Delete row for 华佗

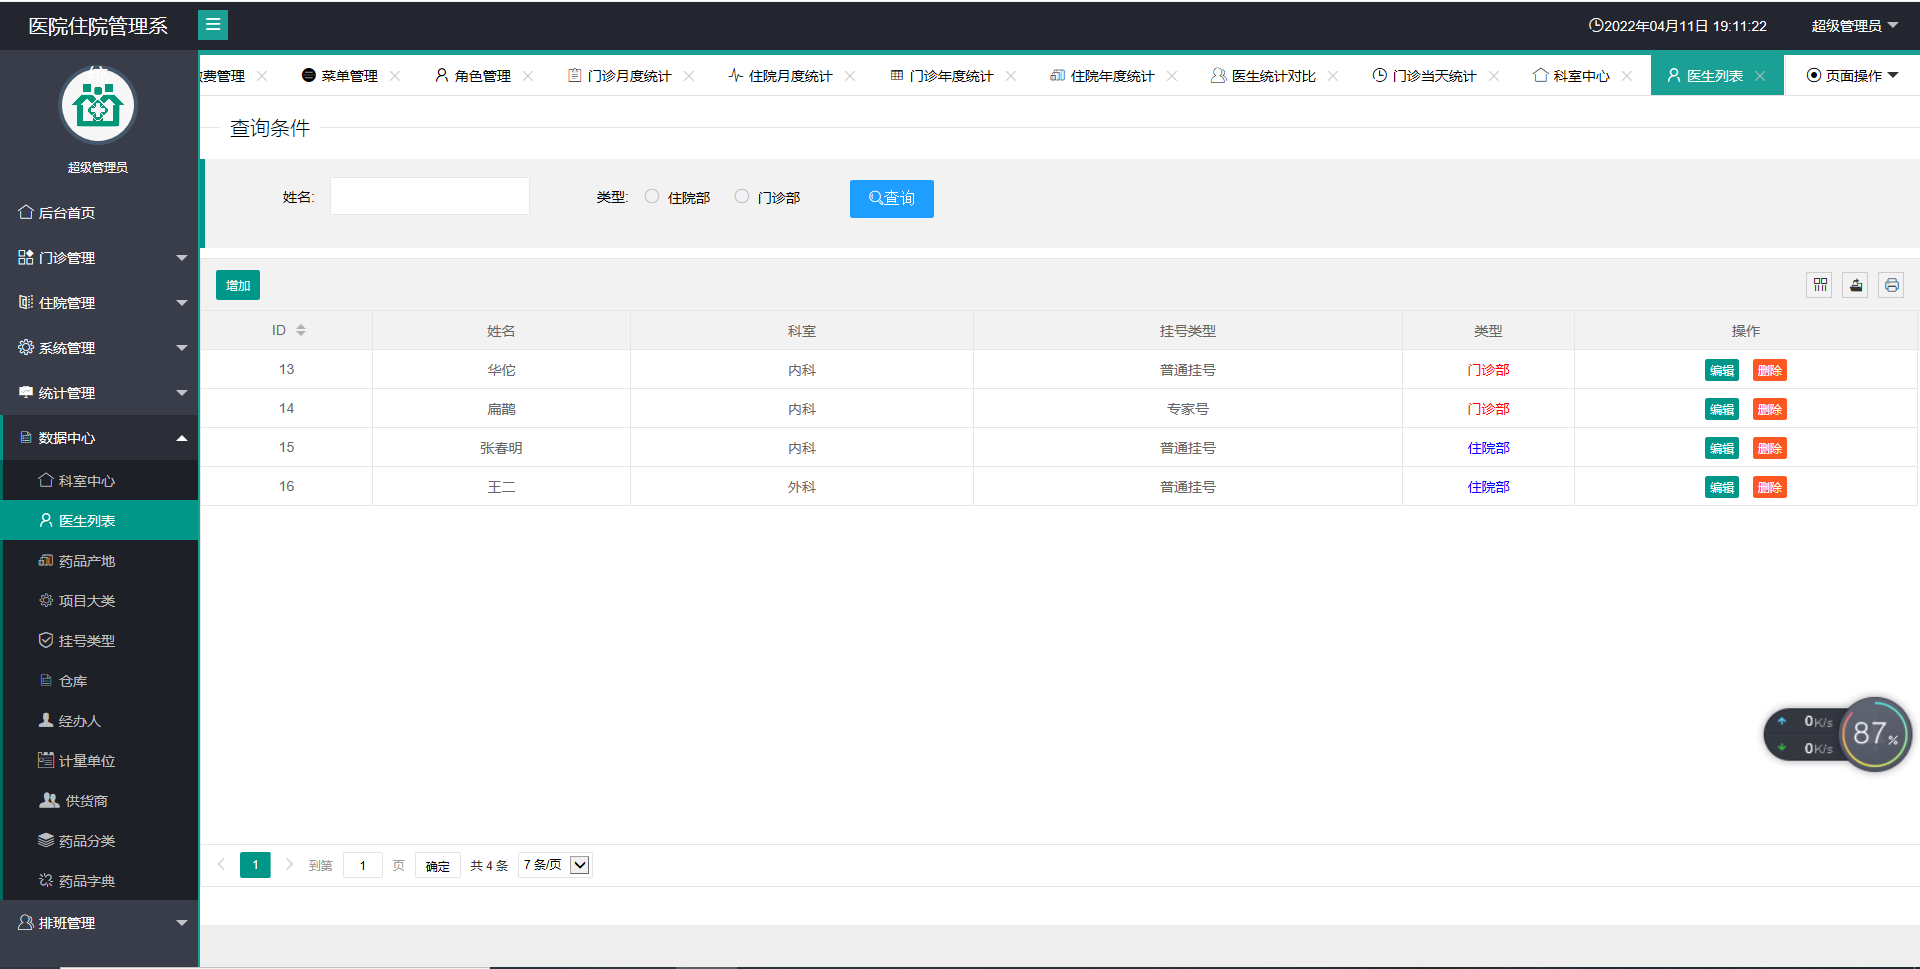[1770, 370]
